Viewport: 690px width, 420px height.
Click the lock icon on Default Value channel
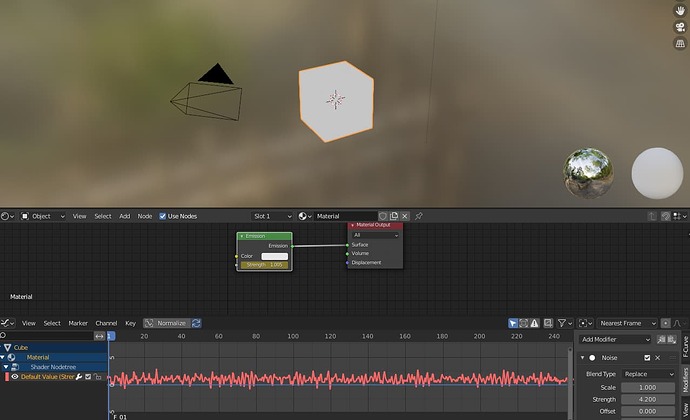[98, 377]
